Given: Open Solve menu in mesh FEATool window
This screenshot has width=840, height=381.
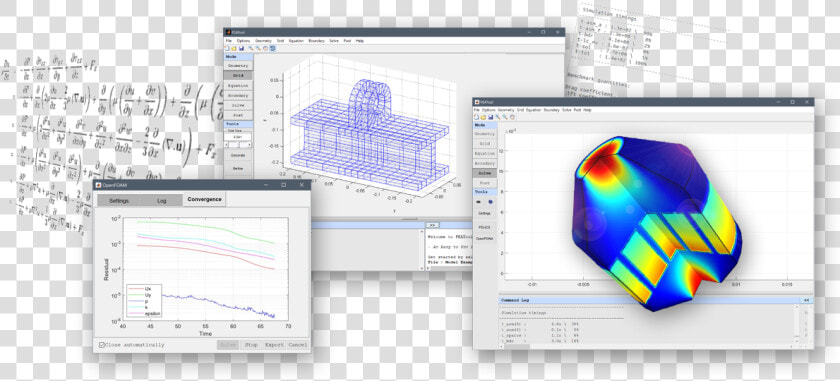Looking at the screenshot, I should point(334,41).
